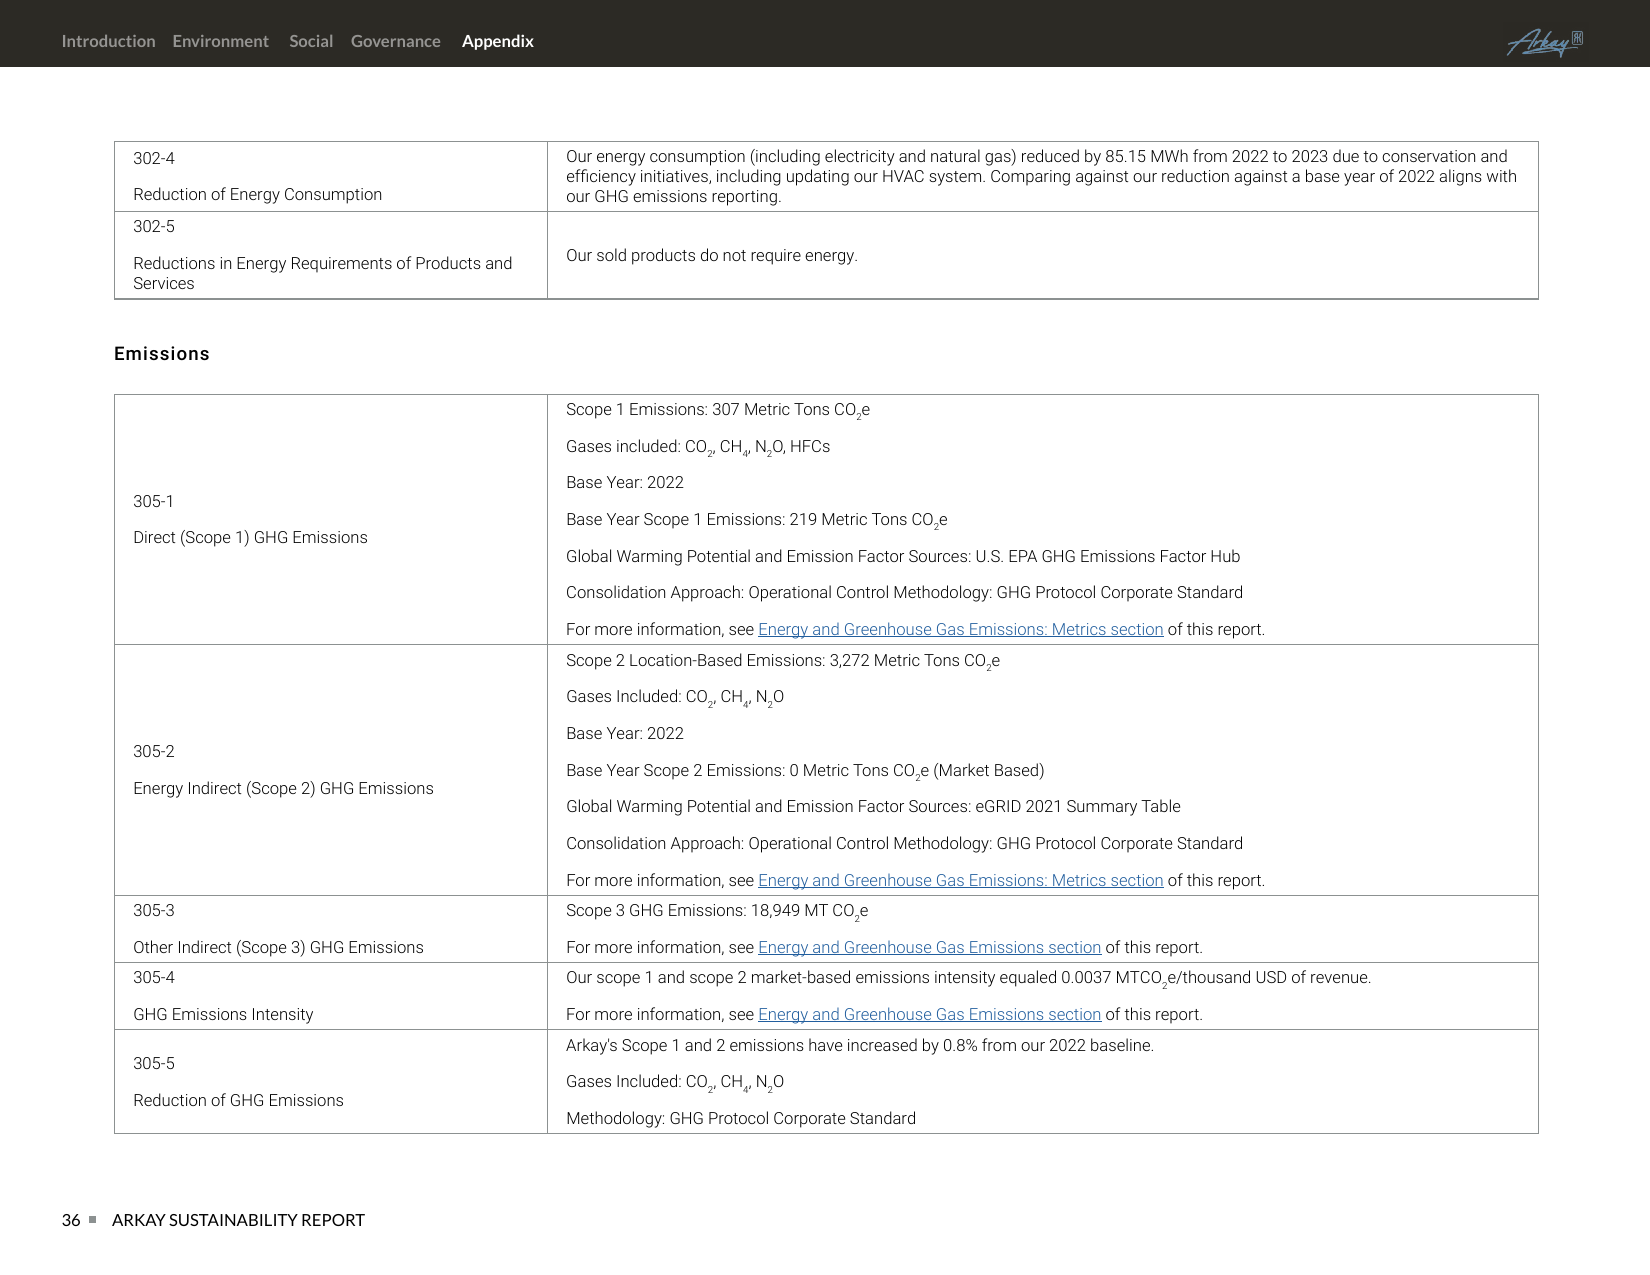Screen dimensions: 1650x1275
Task: Click 'increased by 0.8% from our 2022 baseline' sentence
Action: point(860,1045)
